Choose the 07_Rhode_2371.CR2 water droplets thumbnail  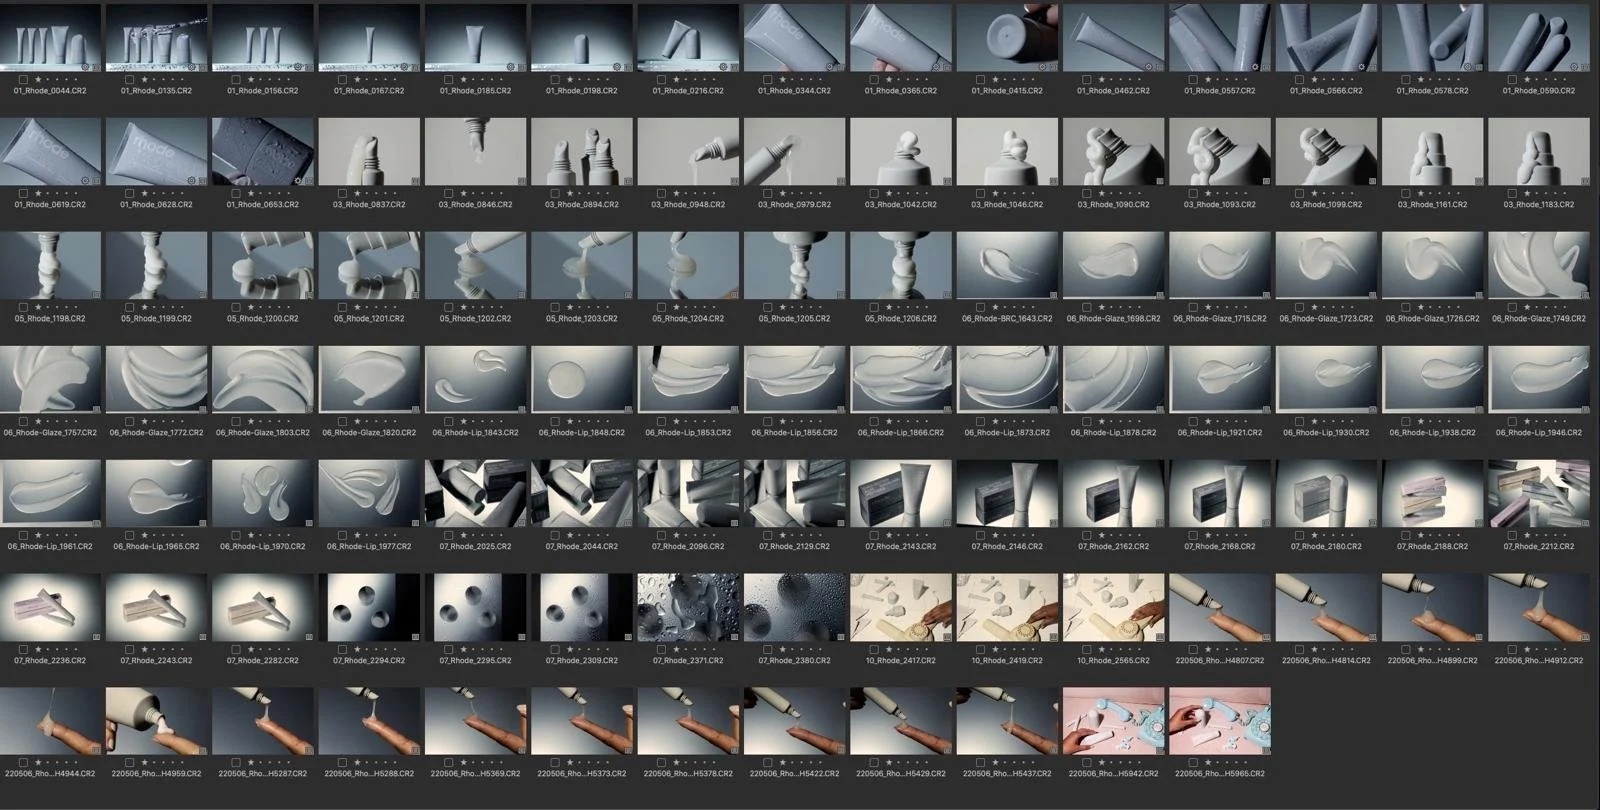[688, 608]
